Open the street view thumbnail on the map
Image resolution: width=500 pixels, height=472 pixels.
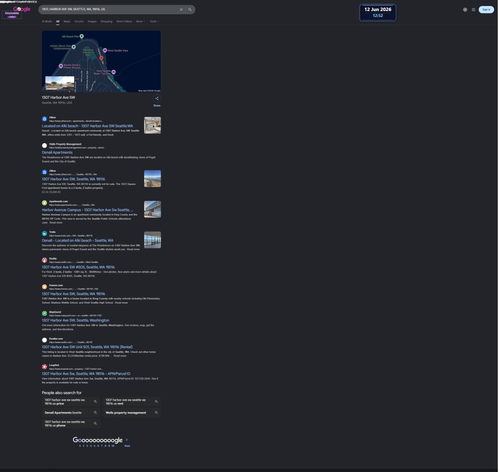(60, 83)
